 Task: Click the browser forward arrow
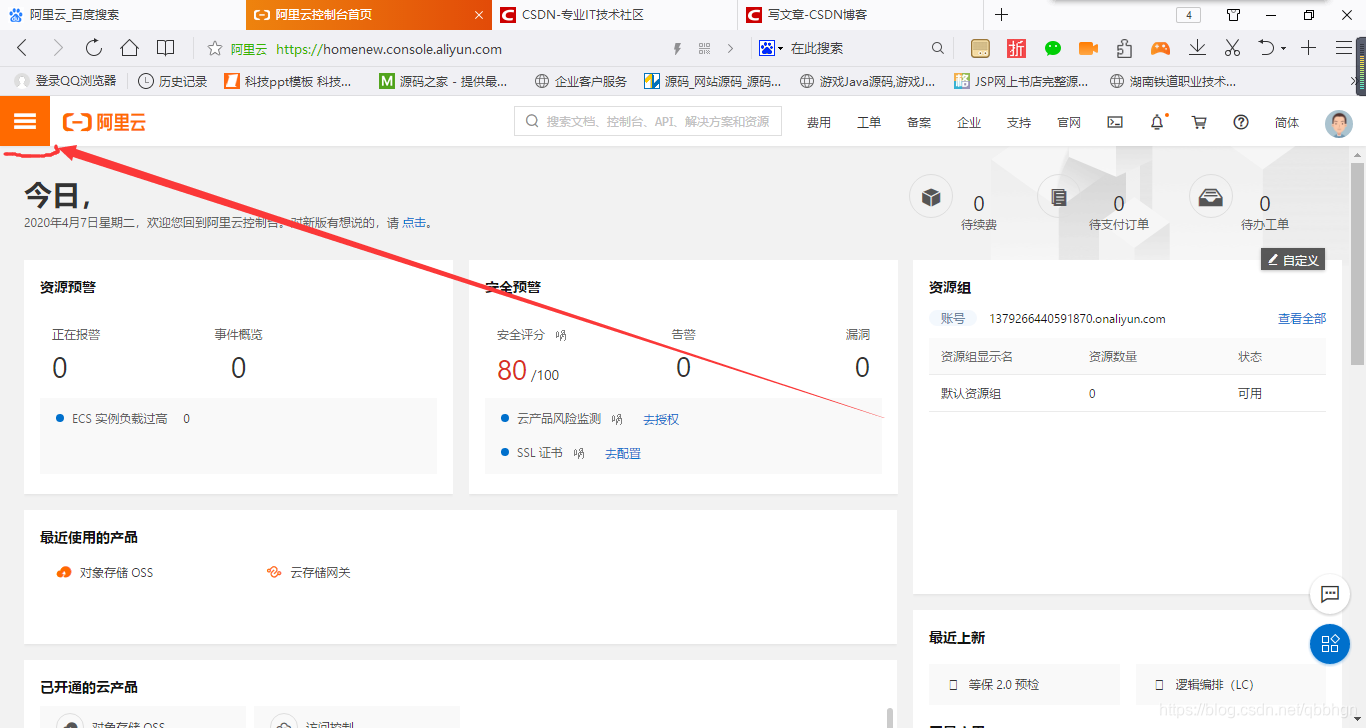57,48
